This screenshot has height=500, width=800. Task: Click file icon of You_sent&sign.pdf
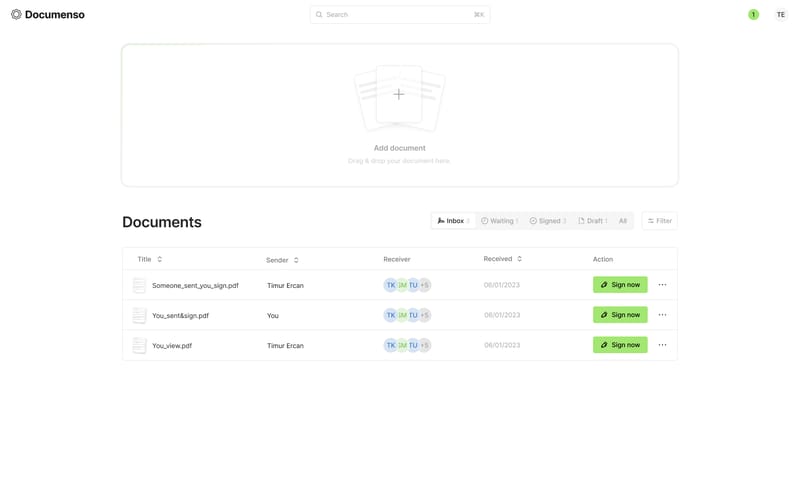tap(139, 315)
